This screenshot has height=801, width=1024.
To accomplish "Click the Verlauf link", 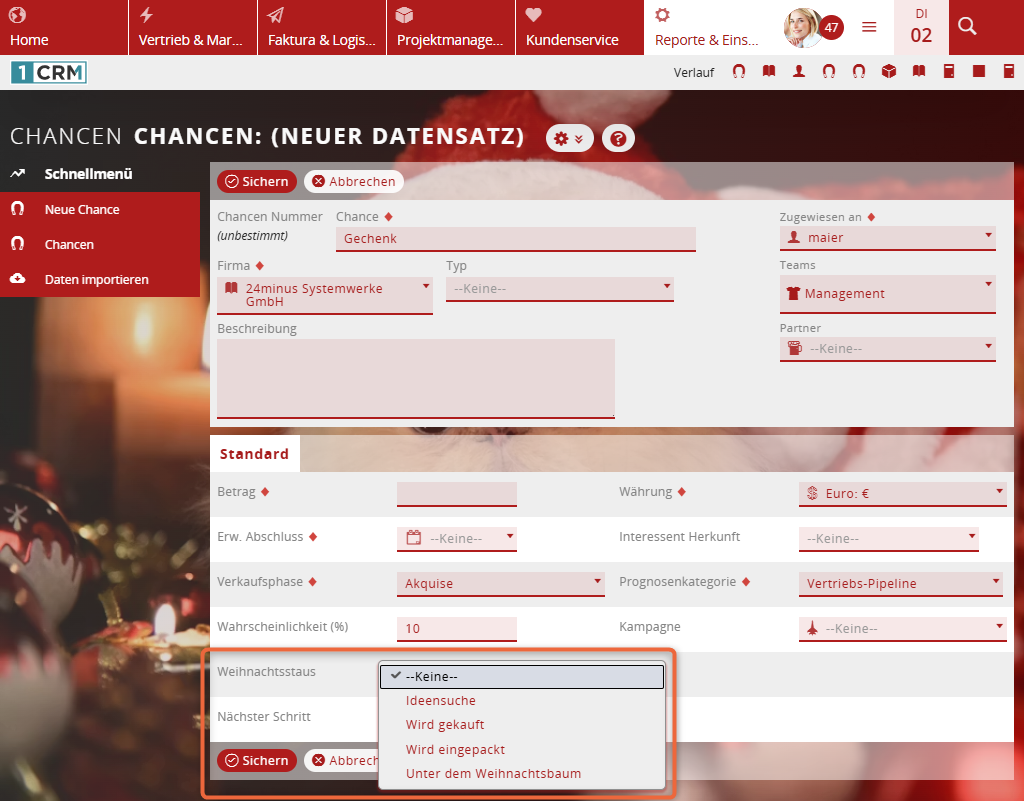I will [693, 71].
